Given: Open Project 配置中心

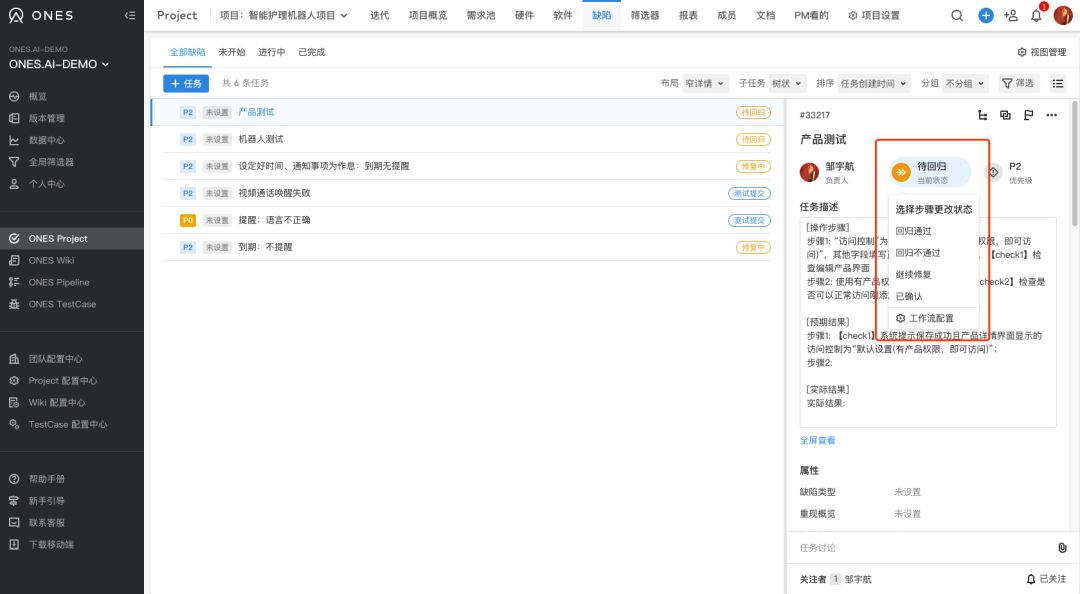Looking at the screenshot, I should click(63, 380).
